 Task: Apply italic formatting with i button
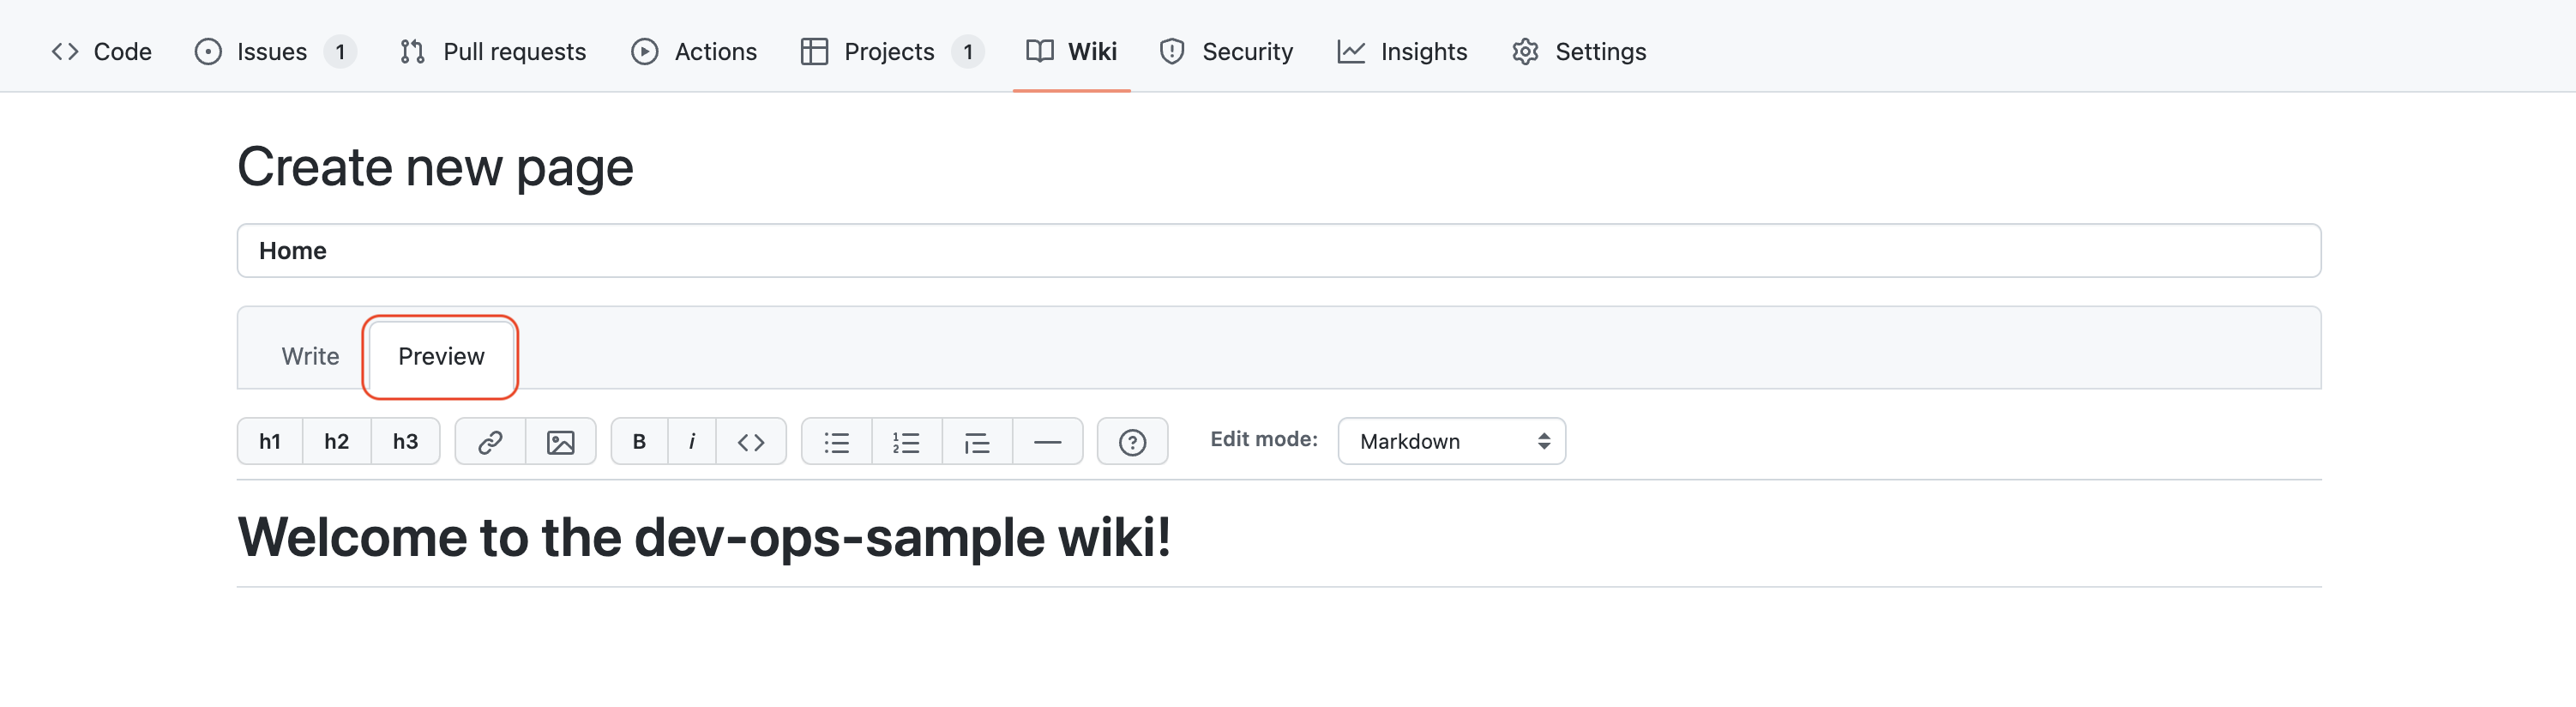[691, 442]
